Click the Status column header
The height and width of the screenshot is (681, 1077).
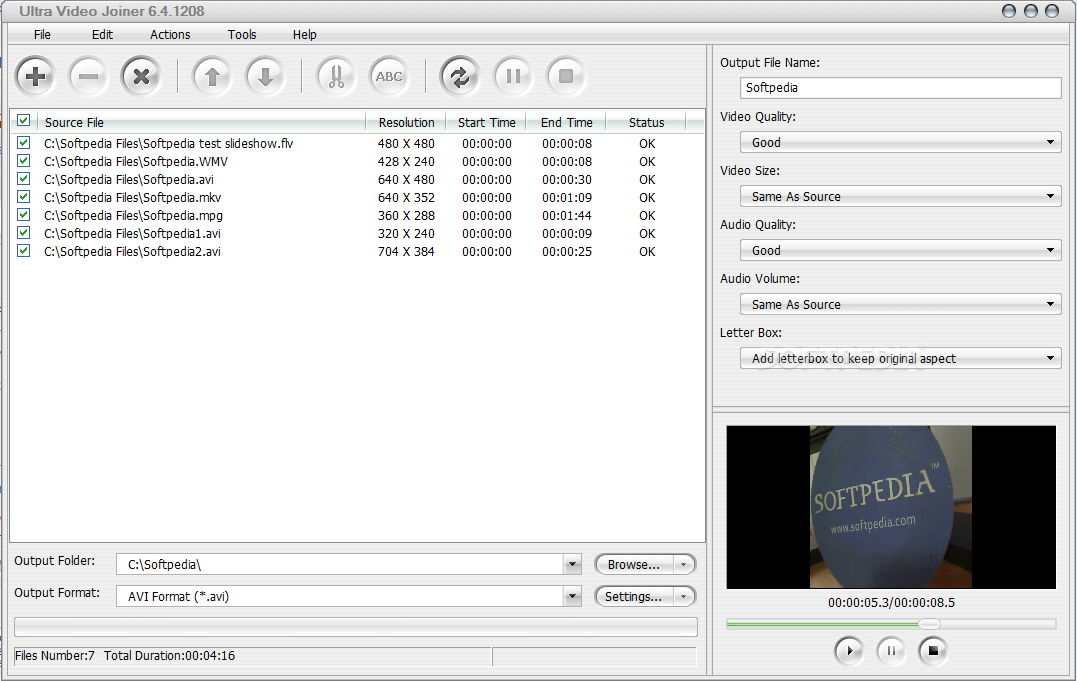click(x=646, y=122)
